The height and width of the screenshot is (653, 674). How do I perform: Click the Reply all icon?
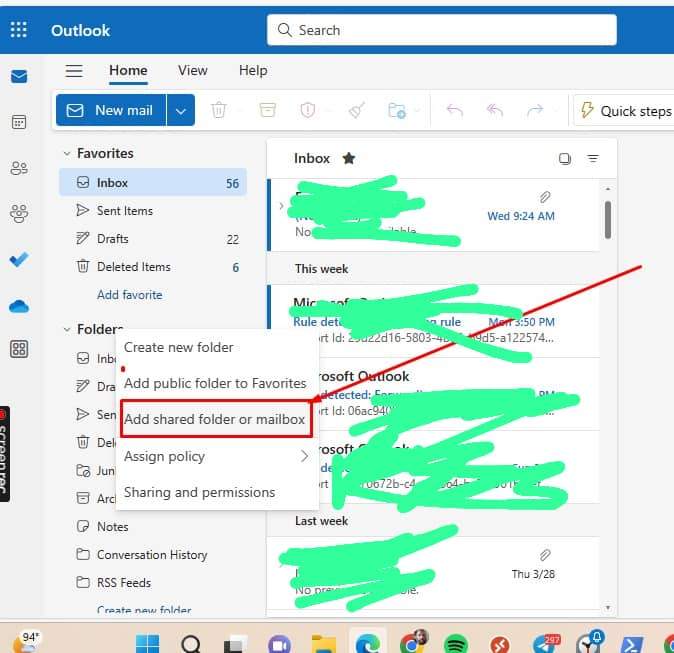(494, 110)
